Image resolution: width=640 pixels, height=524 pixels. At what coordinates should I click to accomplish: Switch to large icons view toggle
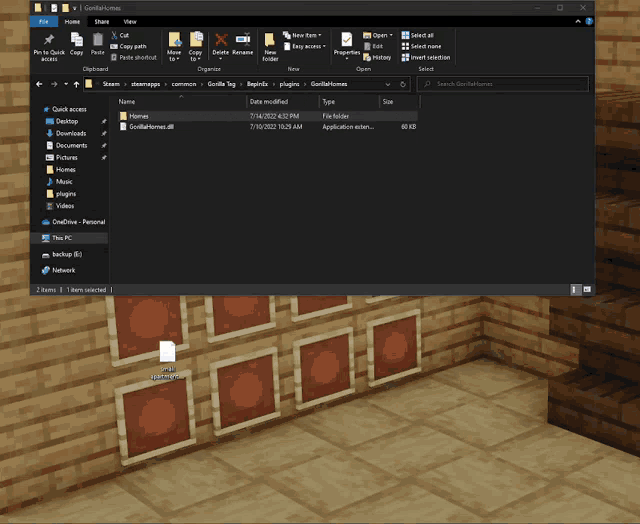[x=587, y=289]
